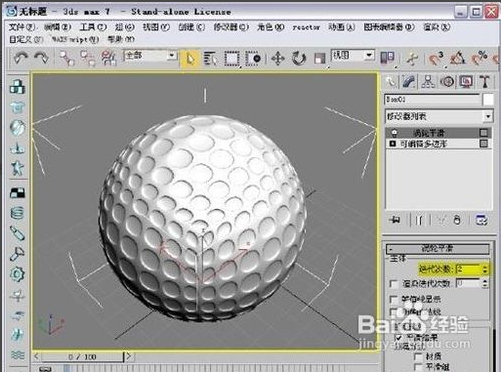Click the Redo arrow in the toolbar
501x372 pixels.
tap(41, 58)
